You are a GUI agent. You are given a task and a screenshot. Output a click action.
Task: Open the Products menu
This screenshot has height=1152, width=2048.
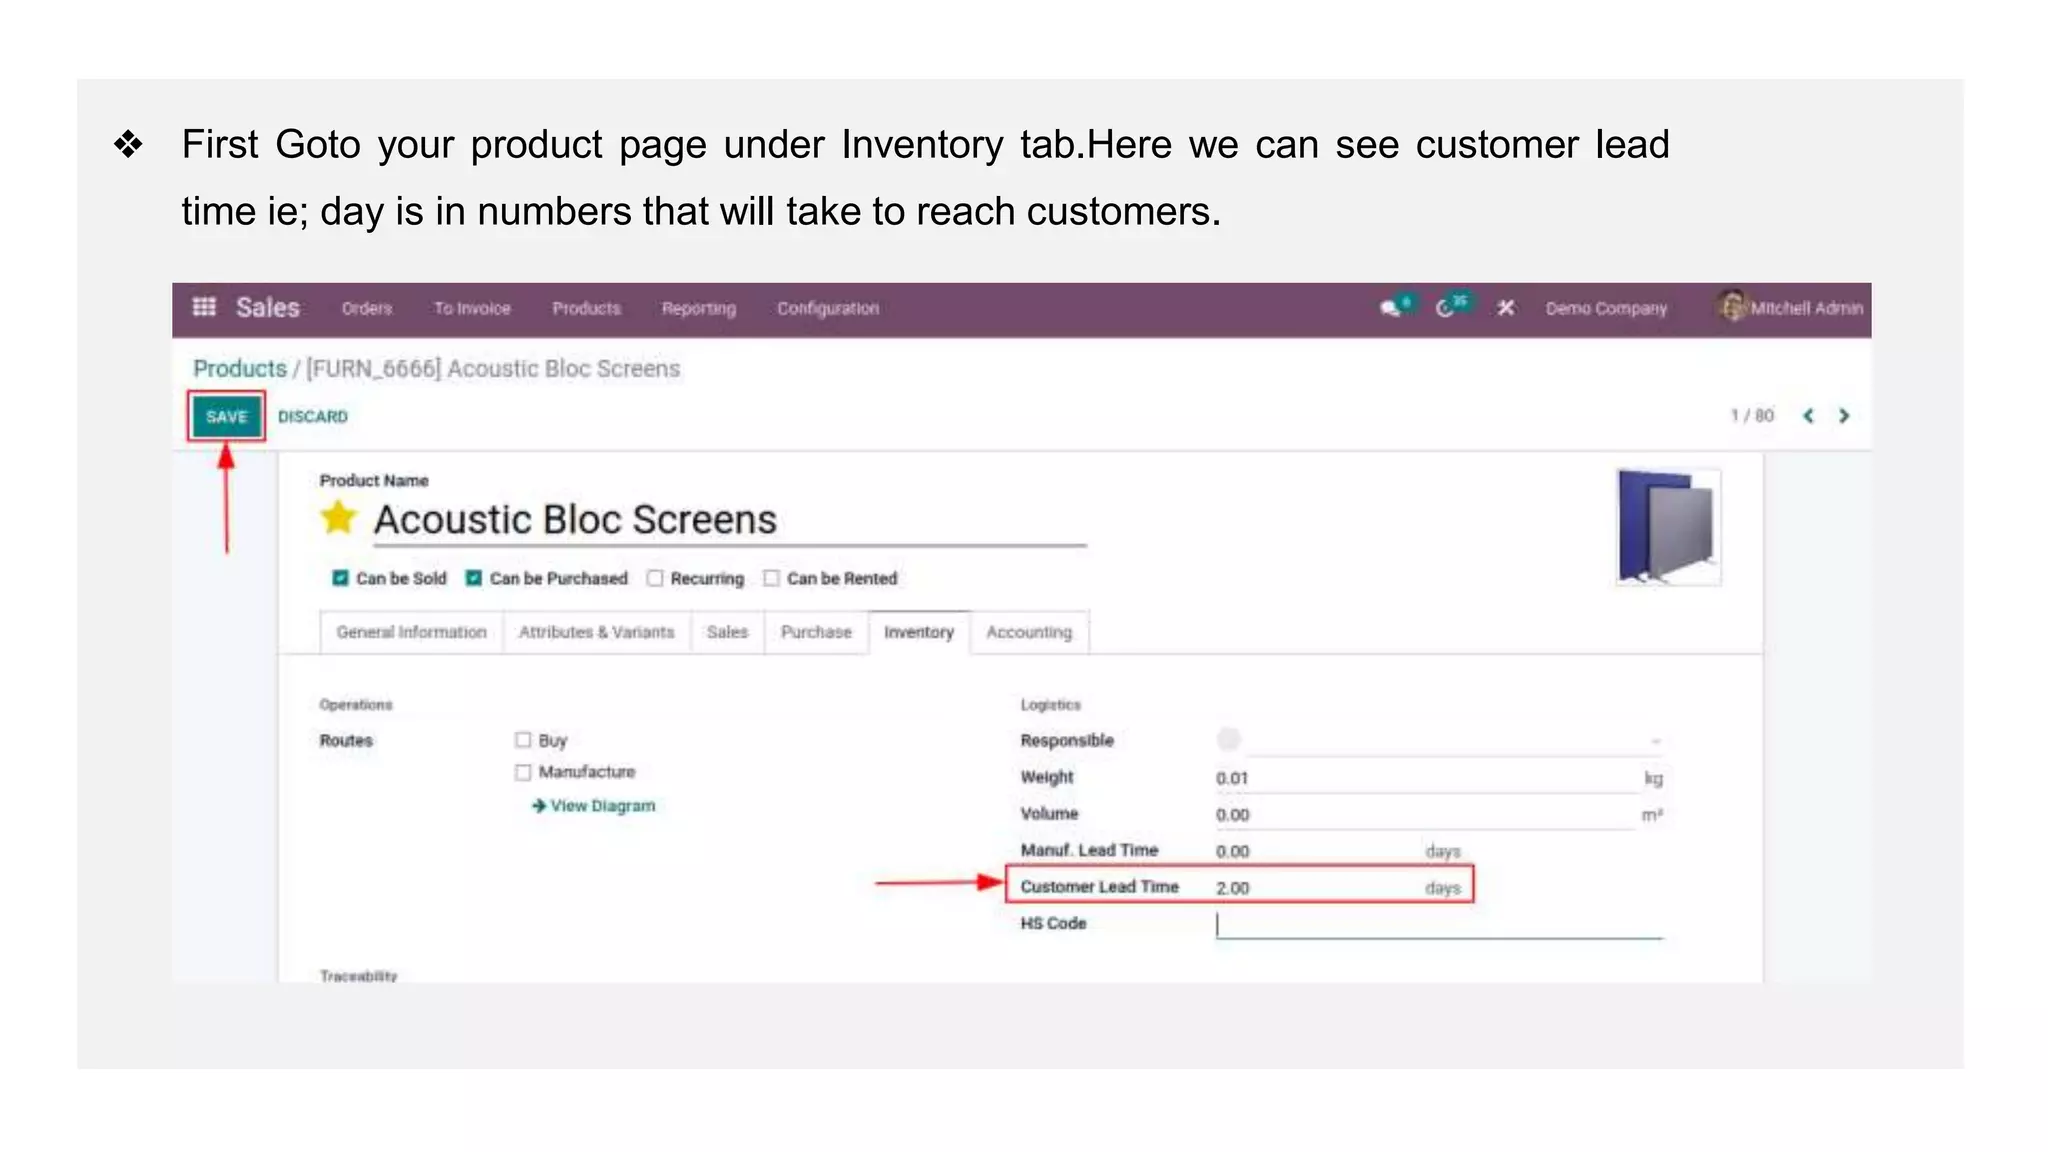point(586,309)
